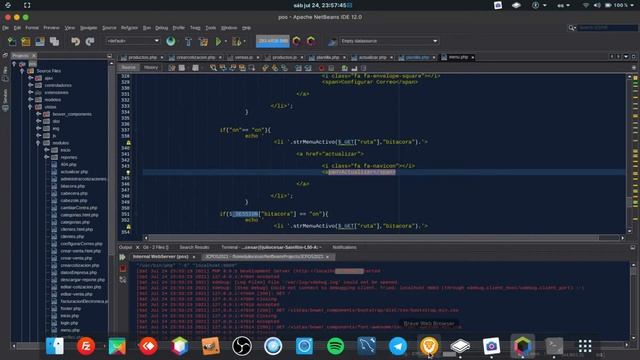Open the Debug menu
This screenshot has height=360, width=640.
[x=162, y=28]
